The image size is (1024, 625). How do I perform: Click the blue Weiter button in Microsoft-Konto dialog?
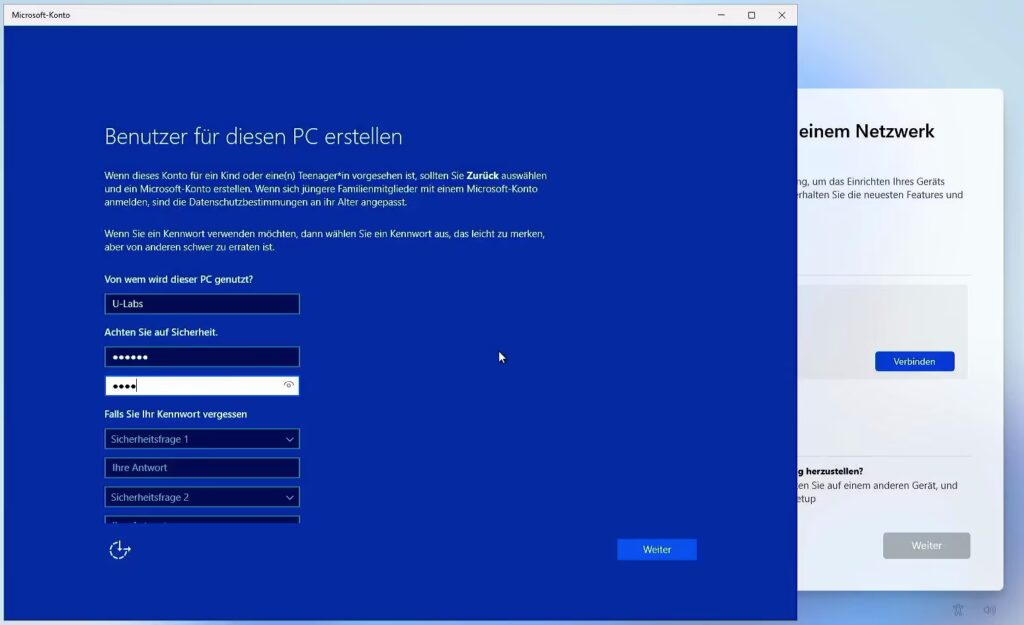coord(656,550)
